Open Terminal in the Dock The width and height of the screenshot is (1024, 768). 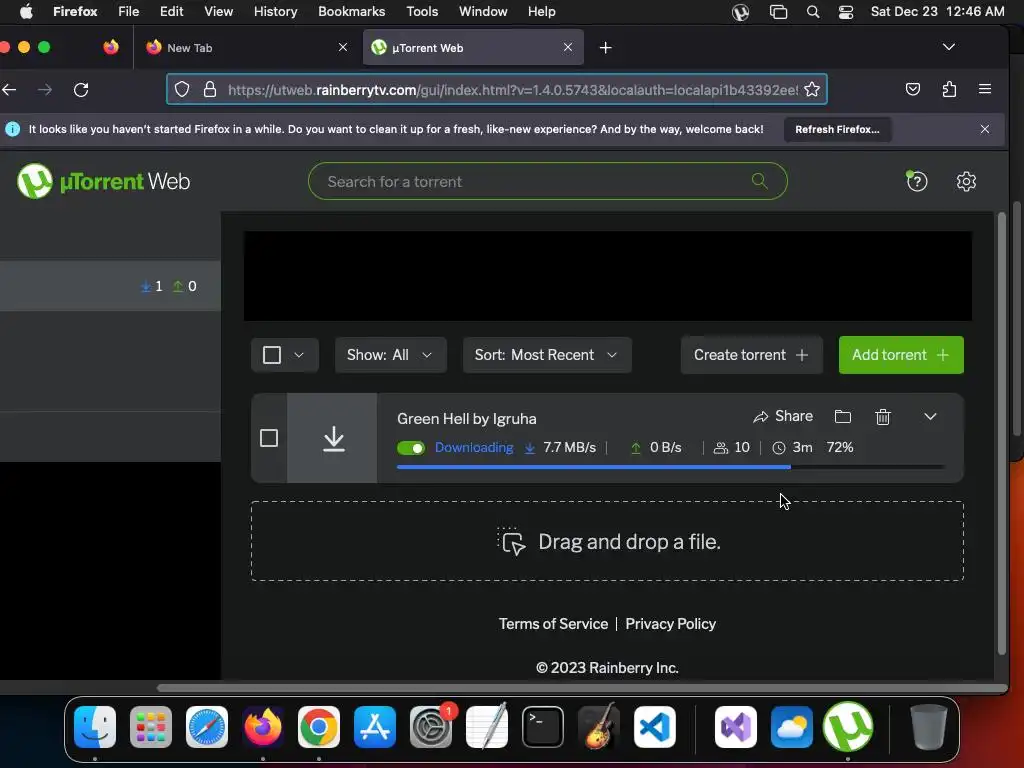point(543,726)
